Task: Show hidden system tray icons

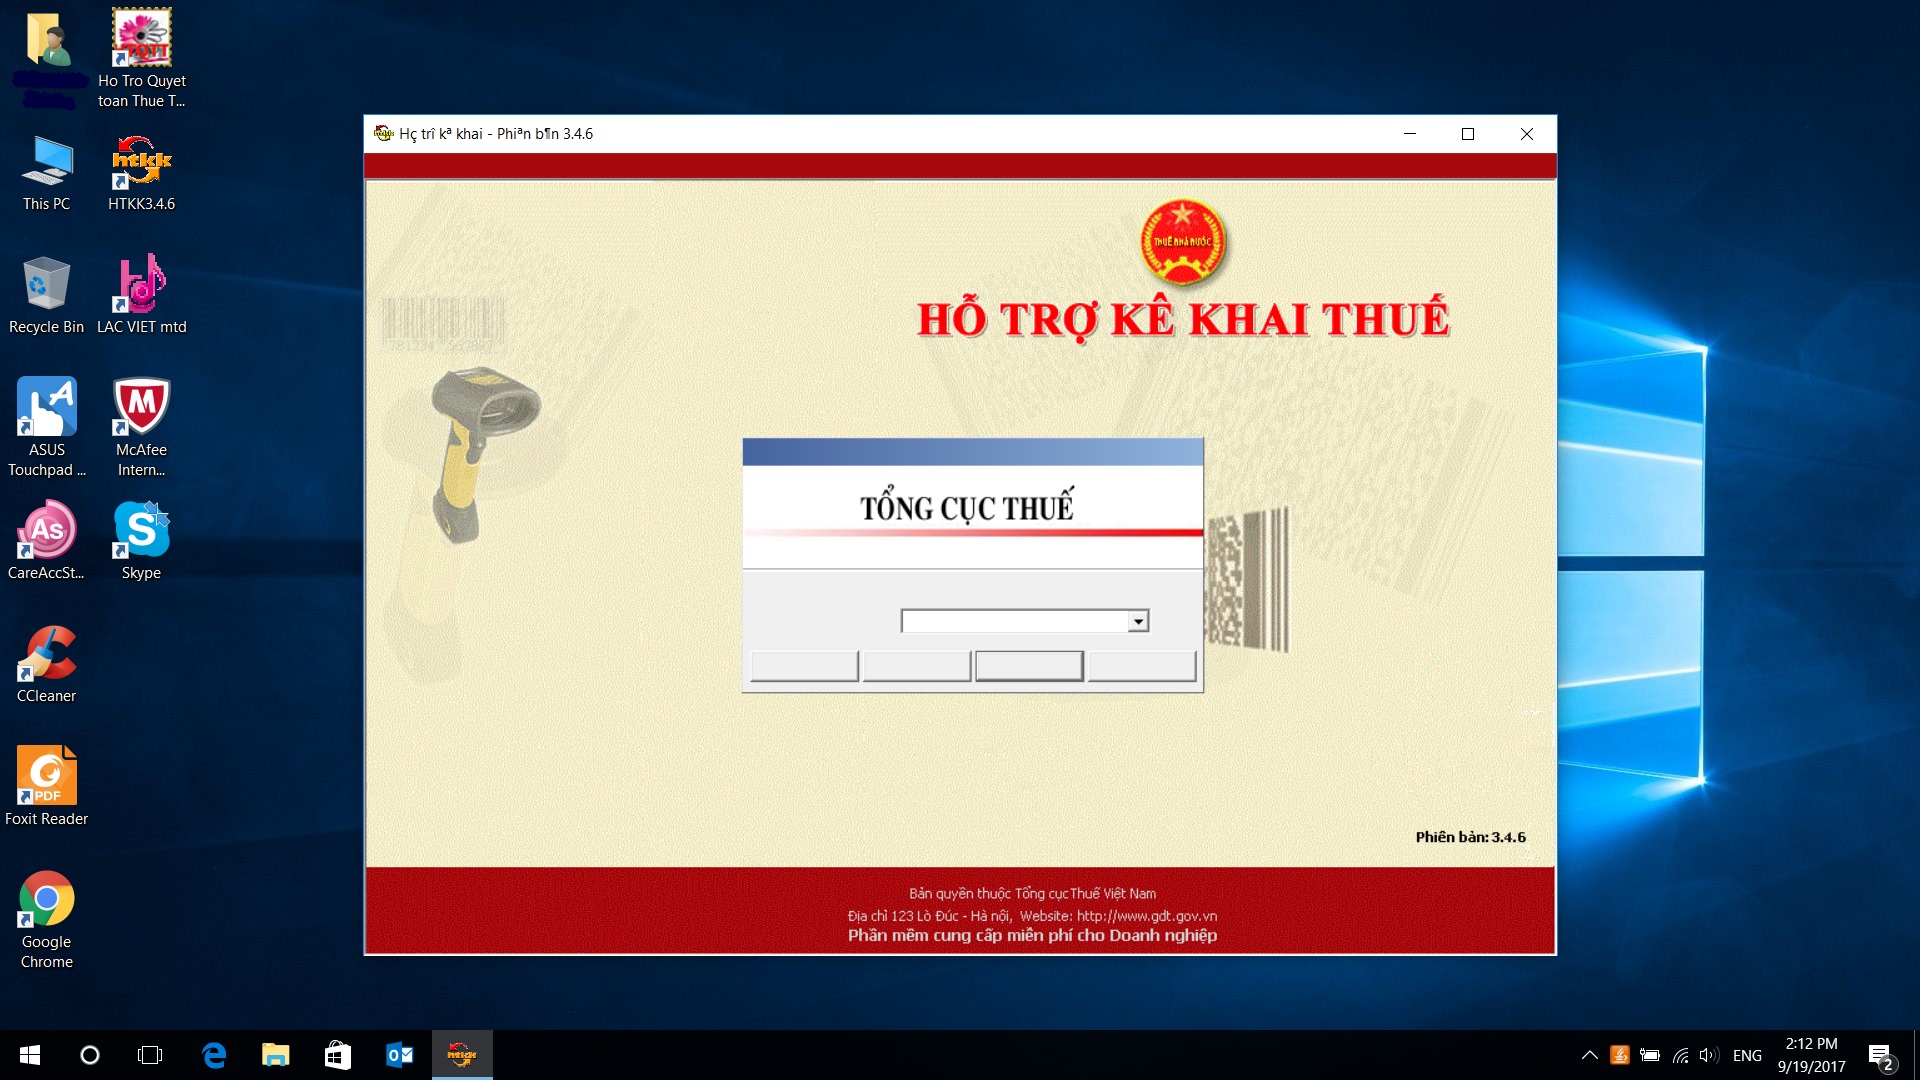Action: coord(1589,1055)
